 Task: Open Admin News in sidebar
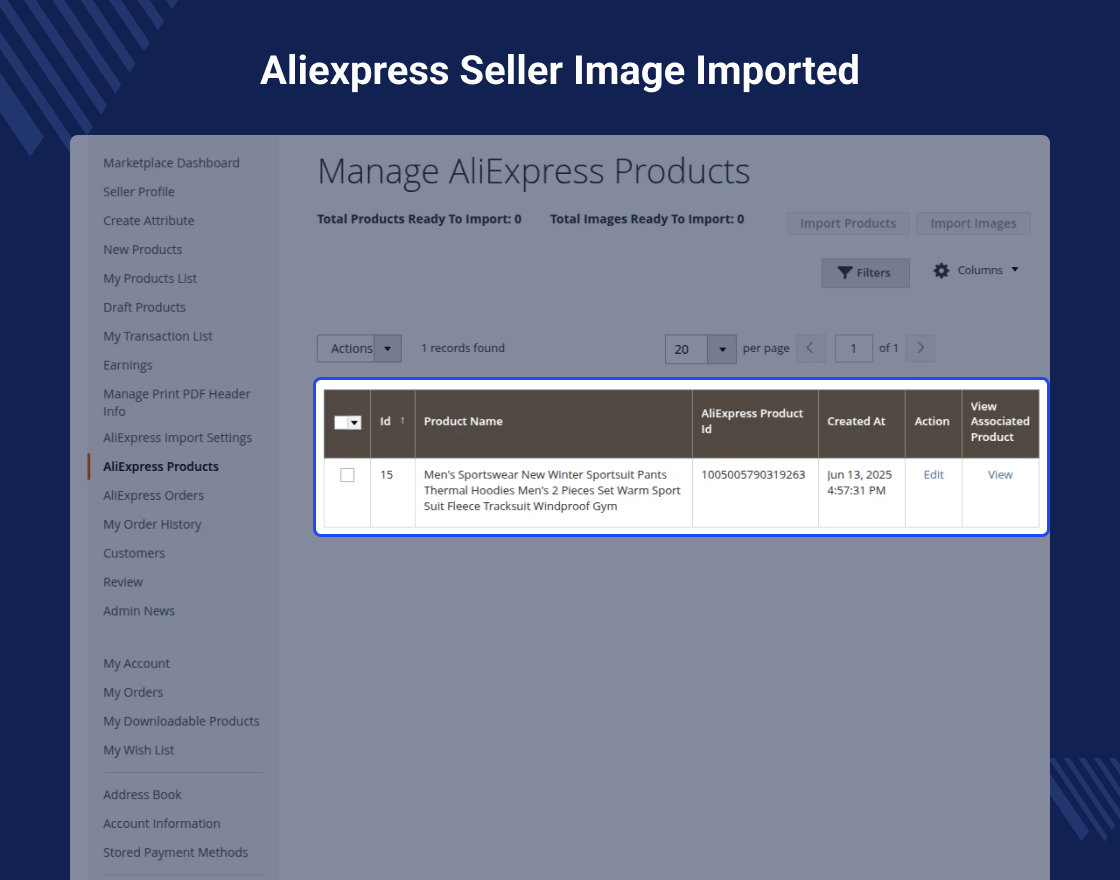tap(139, 611)
